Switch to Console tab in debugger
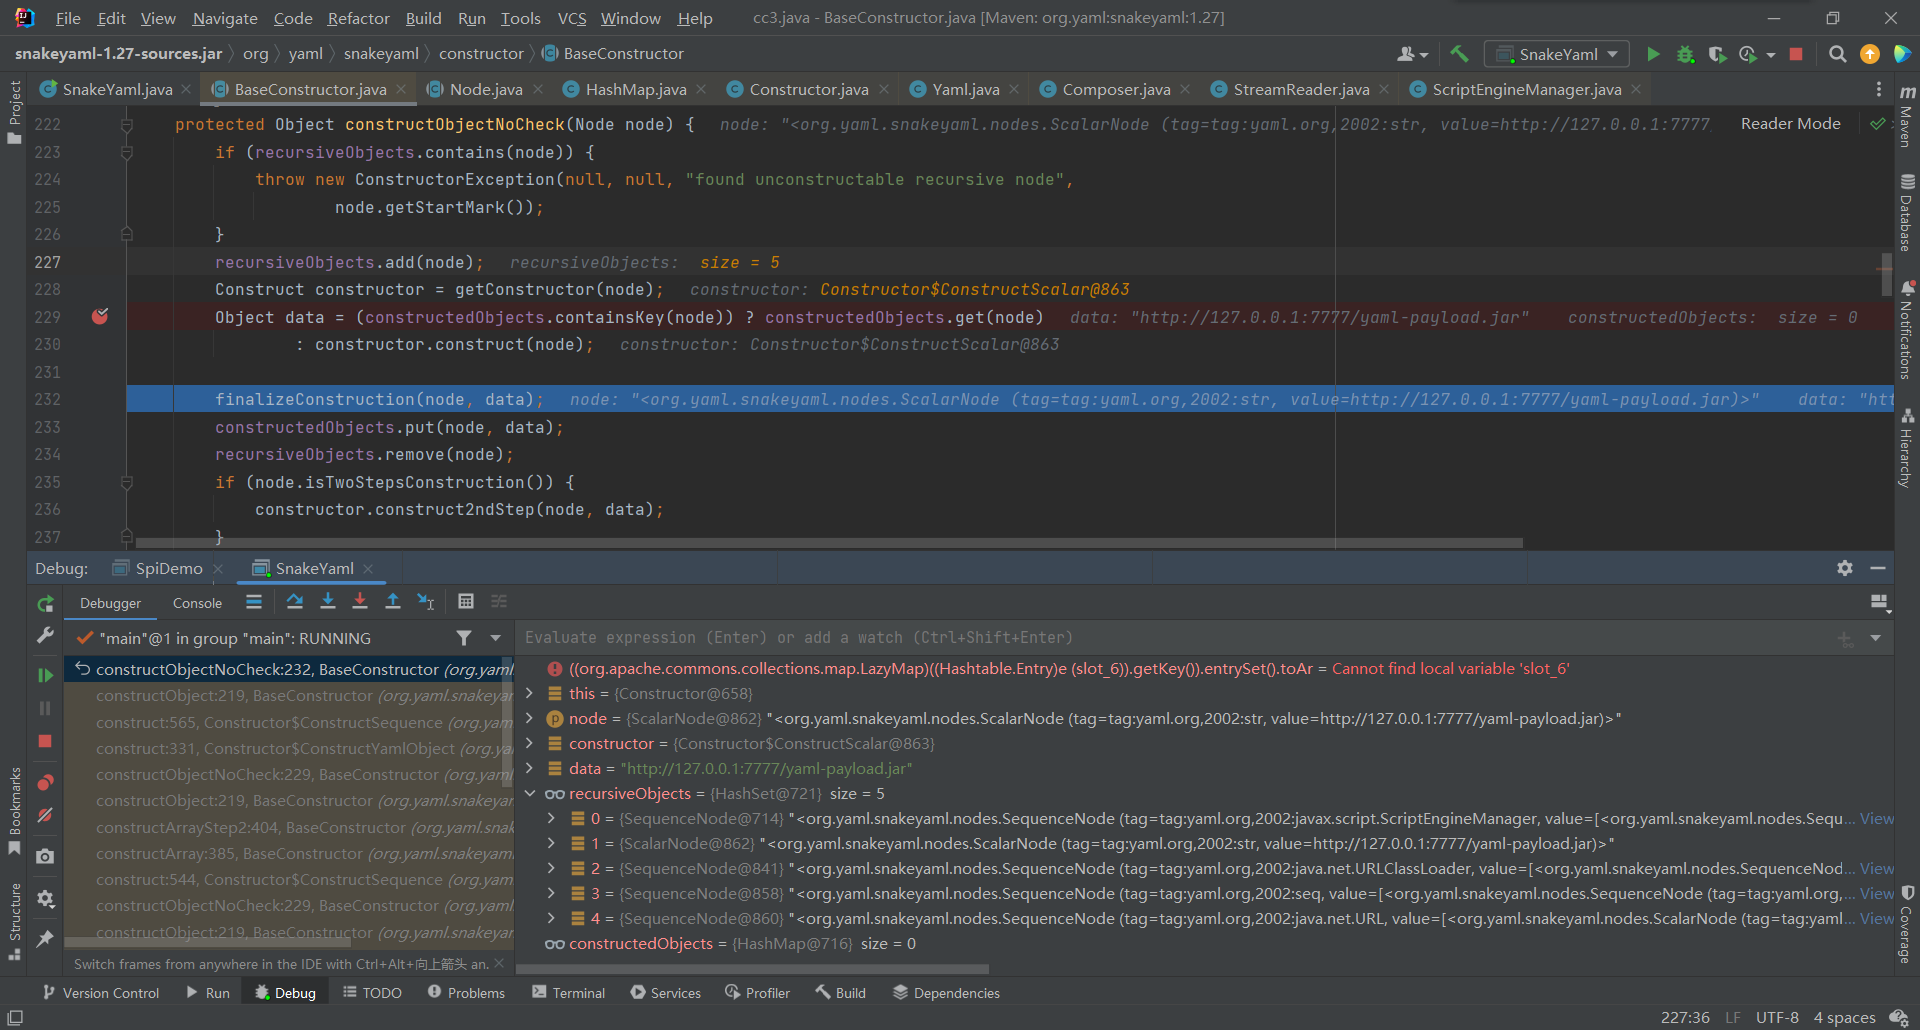The image size is (1920, 1030). (x=197, y=603)
